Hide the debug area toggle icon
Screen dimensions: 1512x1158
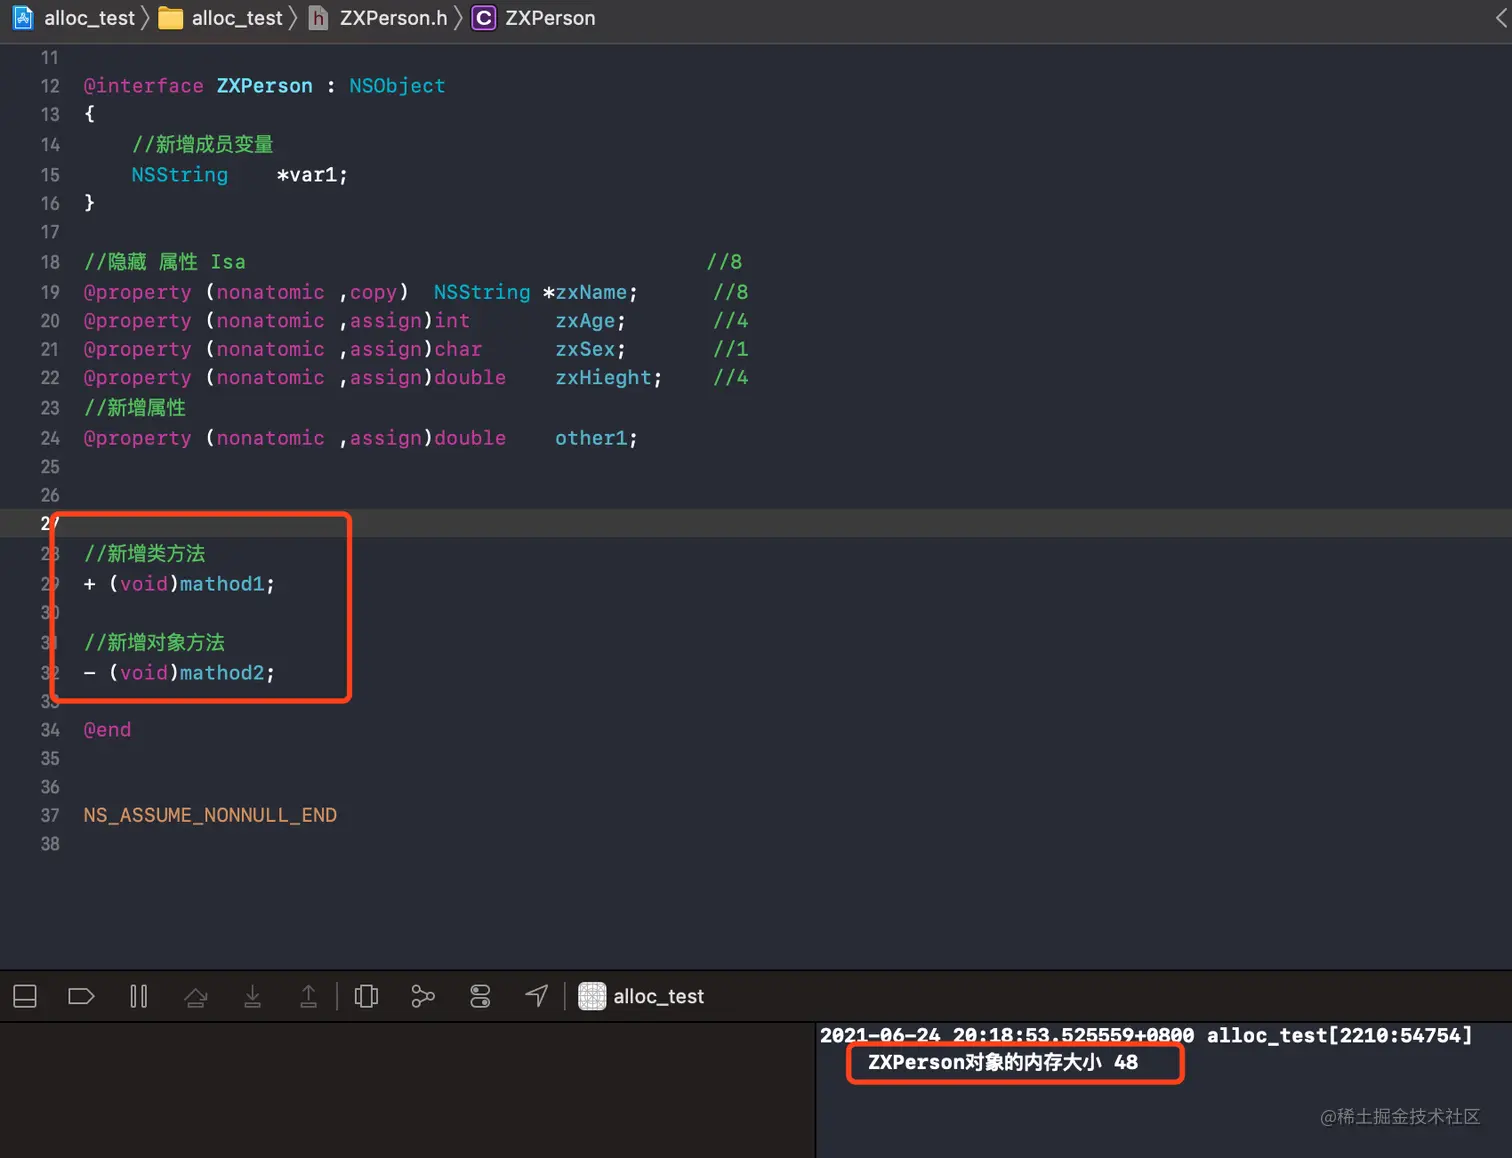point(25,996)
